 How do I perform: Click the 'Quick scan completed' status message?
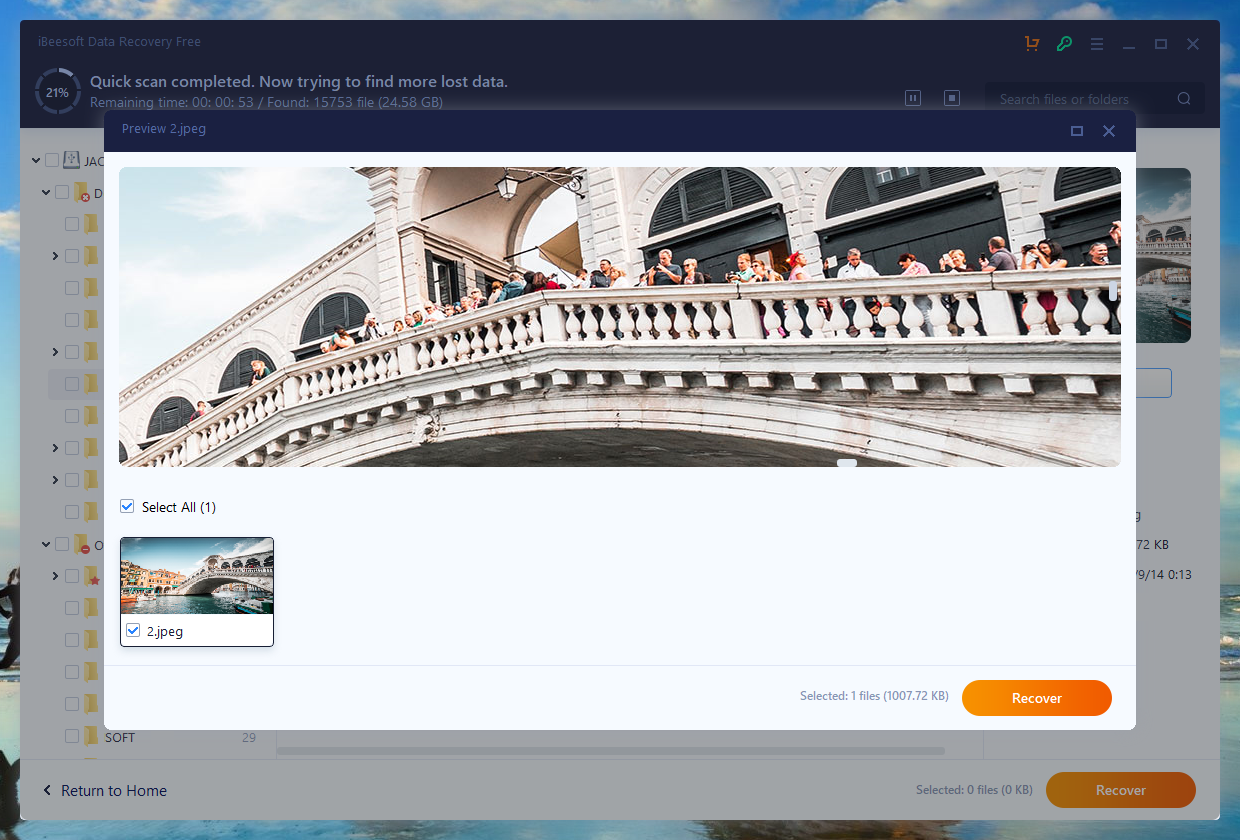(299, 82)
